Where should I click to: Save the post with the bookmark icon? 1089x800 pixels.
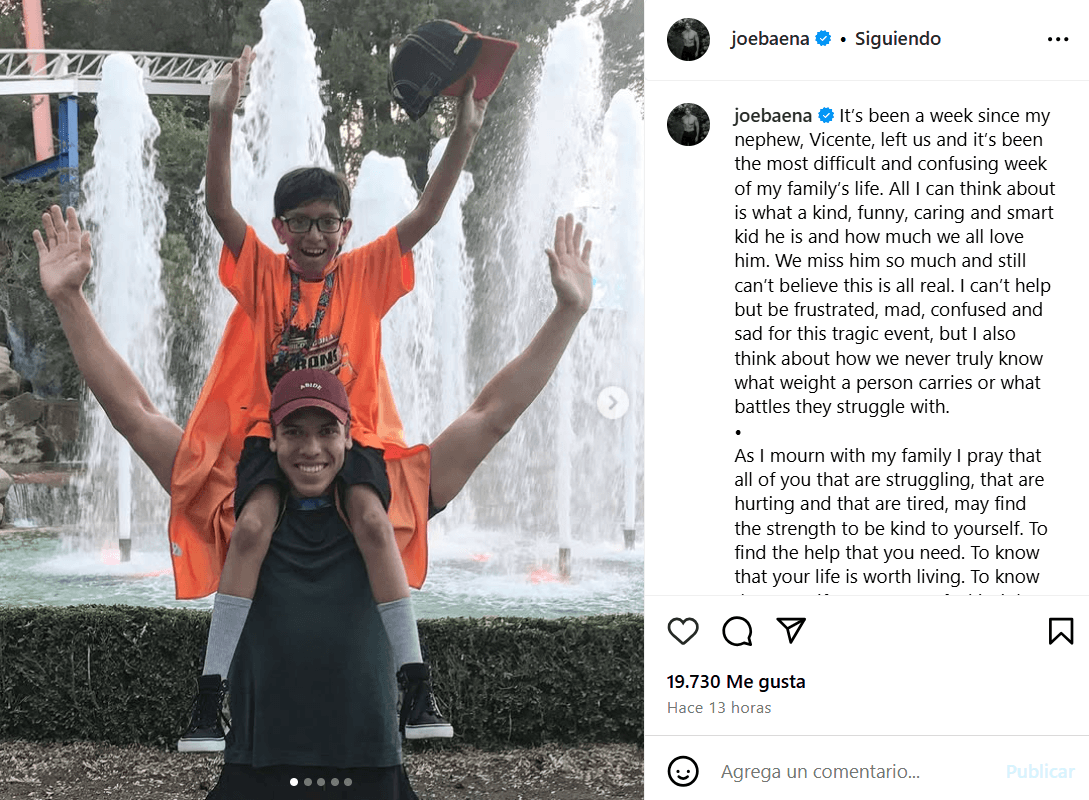(1061, 631)
